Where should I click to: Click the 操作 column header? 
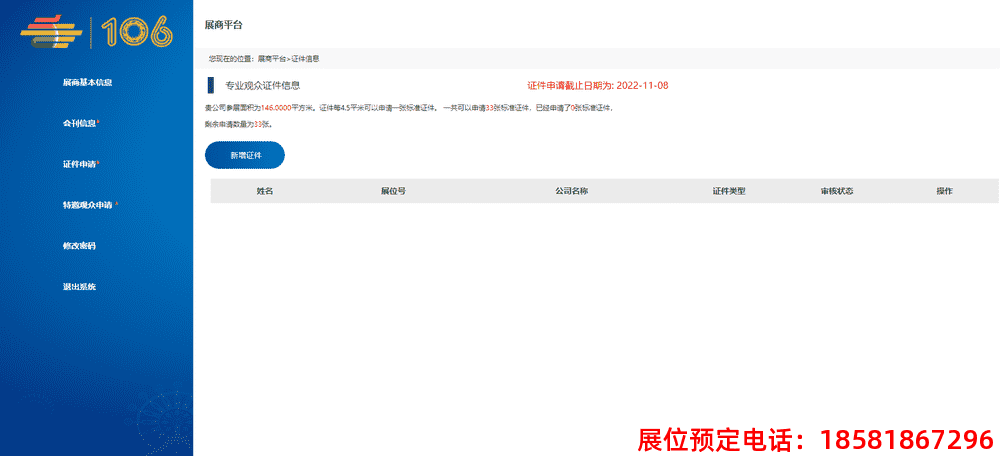click(x=944, y=191)
